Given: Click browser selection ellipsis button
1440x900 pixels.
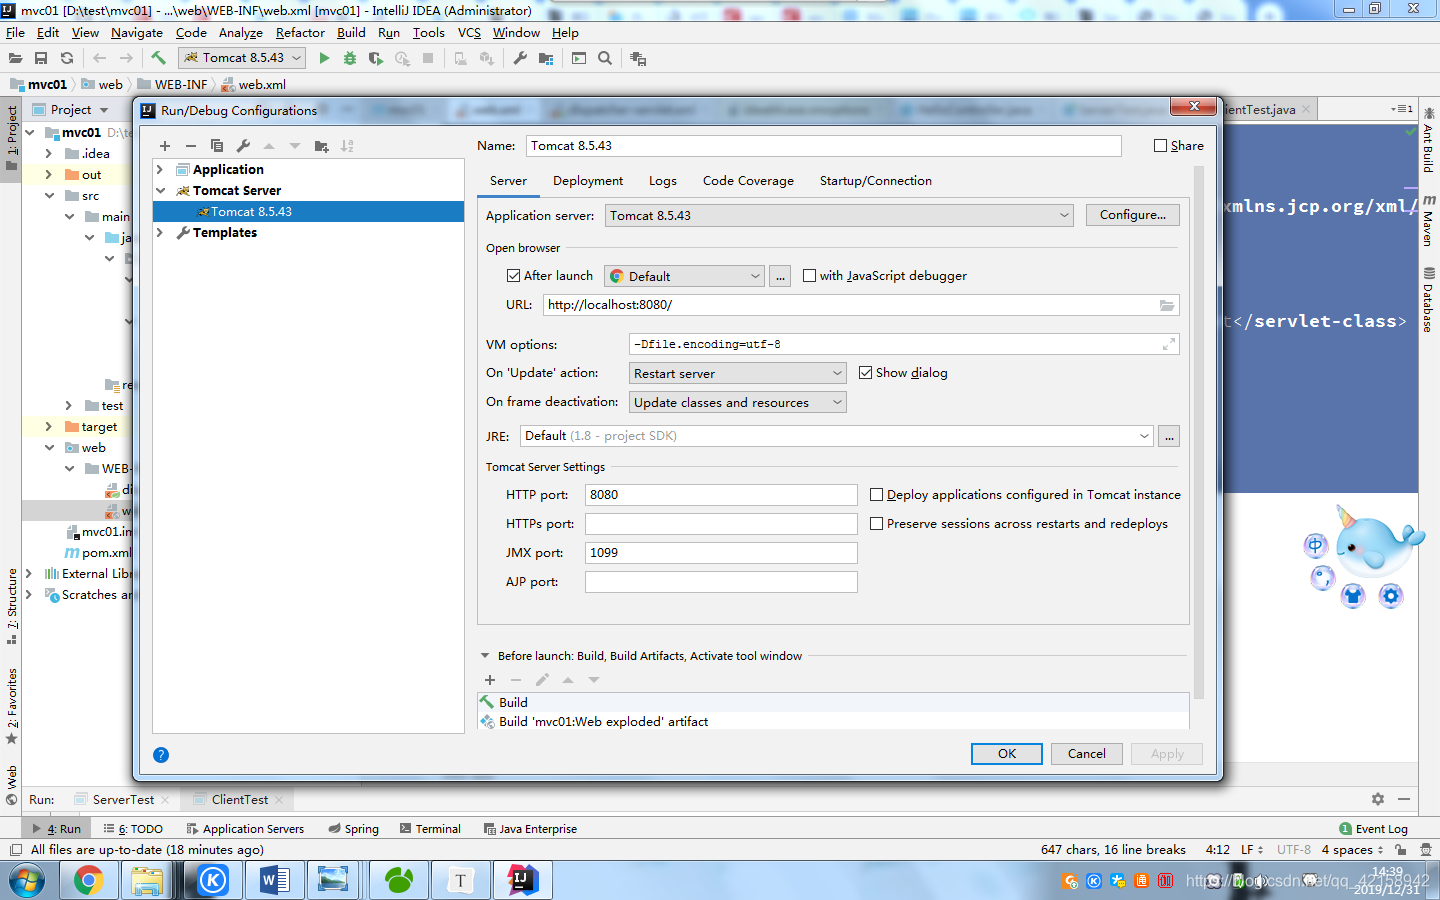Looking at the screenshot, I should (x=780, y=276).
